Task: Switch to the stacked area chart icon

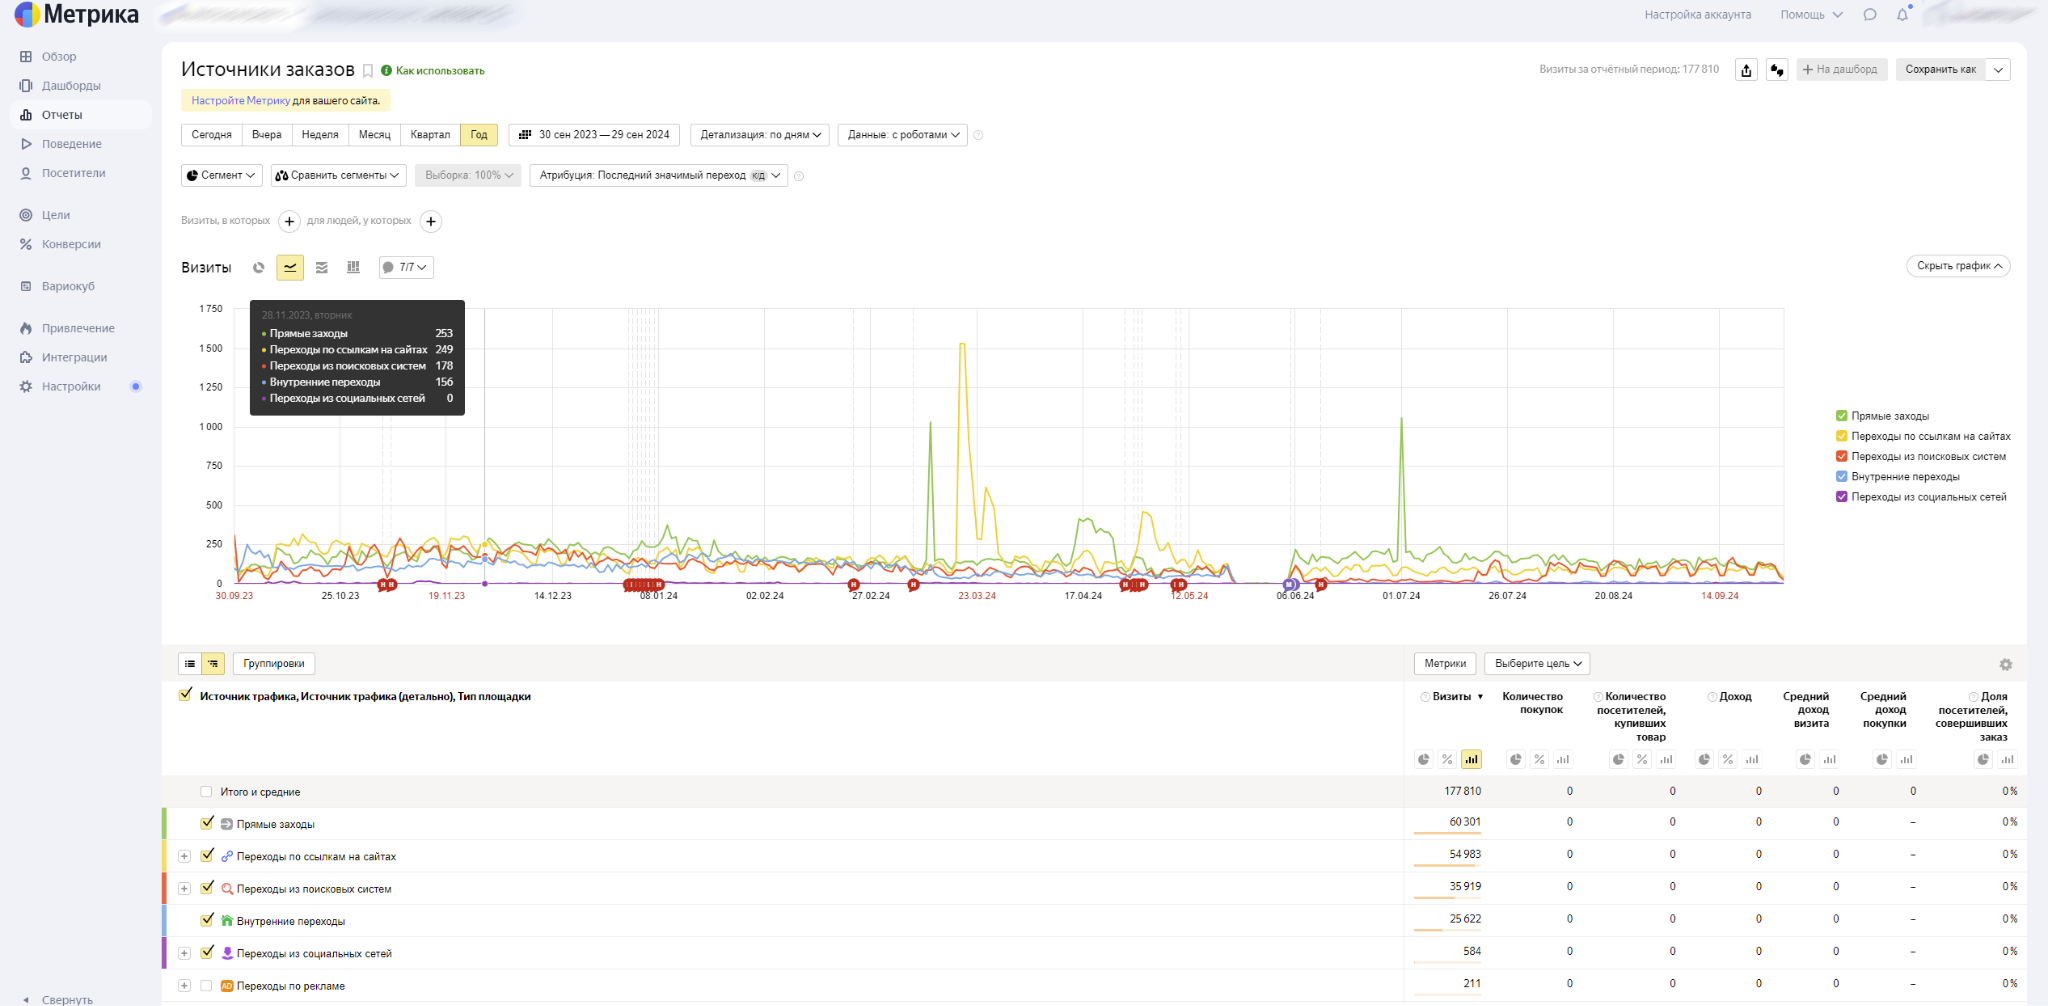Action: [x=321, y=267]
